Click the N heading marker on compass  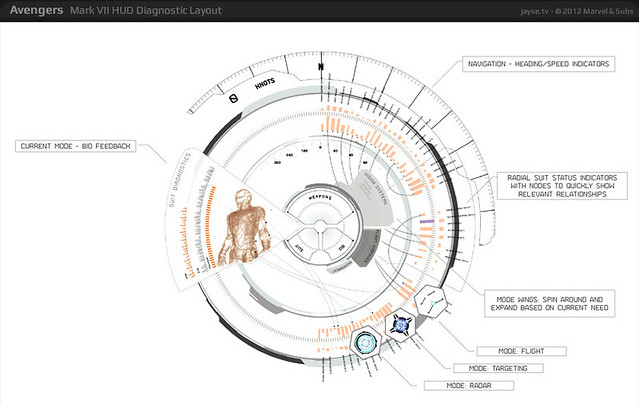pyautogui.click(x=319, y=68)
